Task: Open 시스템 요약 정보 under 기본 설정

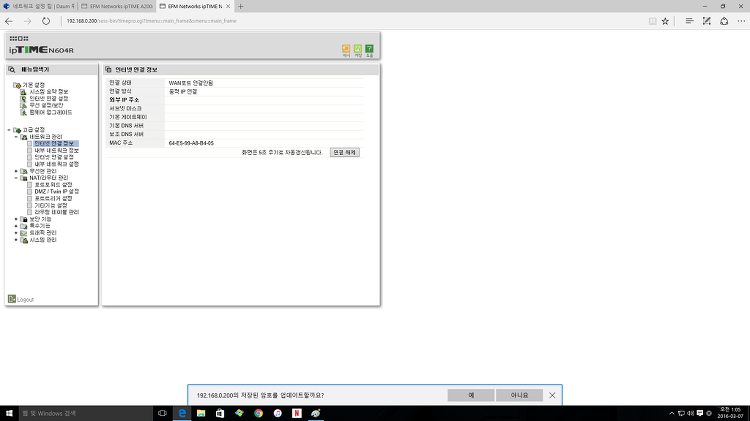Action: (x=49, y=91)
